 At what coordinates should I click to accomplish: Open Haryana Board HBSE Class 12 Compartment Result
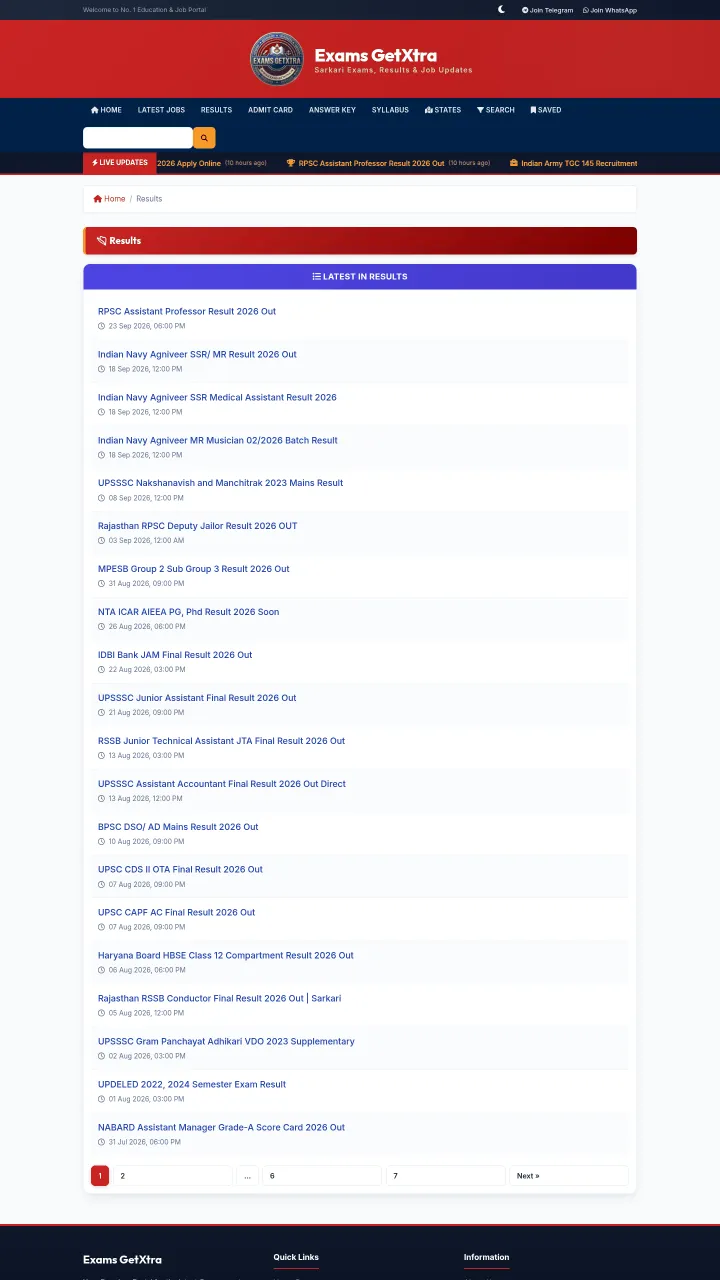[226, 955]
